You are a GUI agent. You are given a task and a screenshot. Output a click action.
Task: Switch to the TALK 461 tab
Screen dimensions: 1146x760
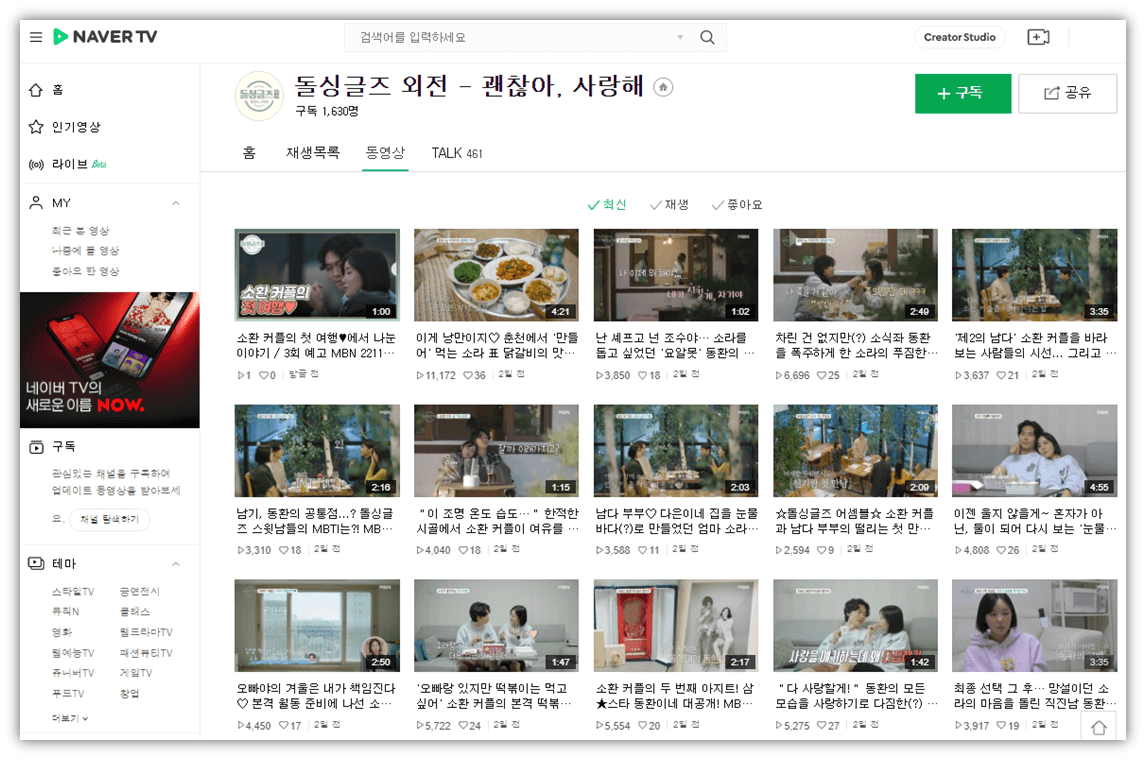click(457, 154)
